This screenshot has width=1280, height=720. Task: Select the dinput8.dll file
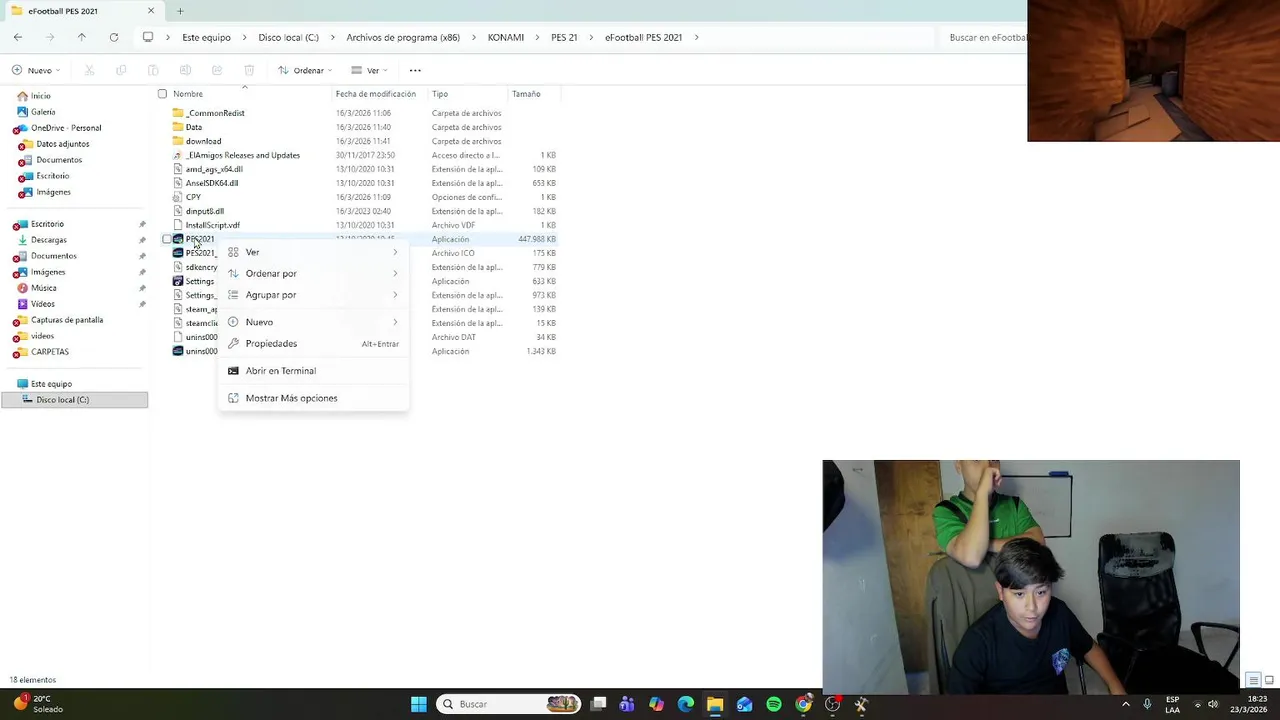[205, 211]
